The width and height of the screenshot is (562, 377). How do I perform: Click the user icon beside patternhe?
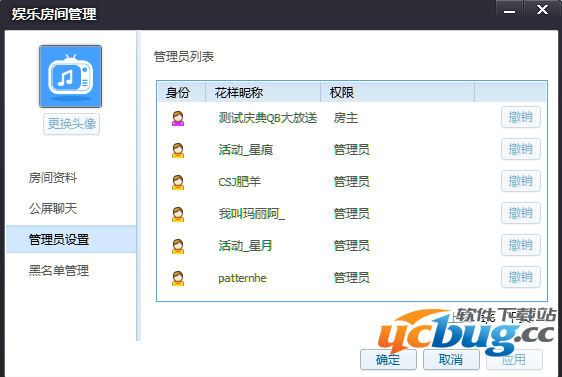click(178, 278)
